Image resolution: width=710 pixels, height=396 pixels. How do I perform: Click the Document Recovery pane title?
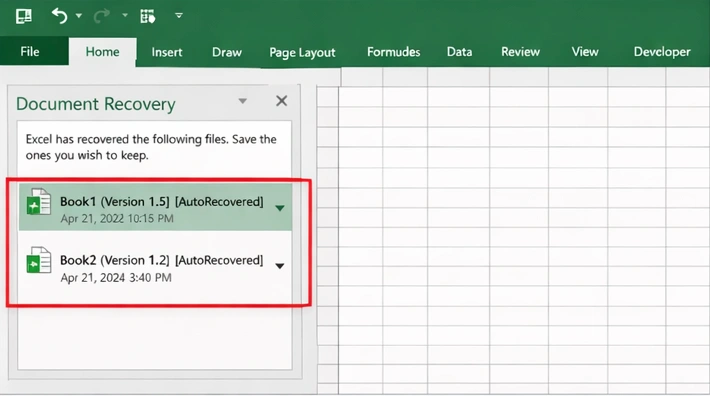point(96,104)
